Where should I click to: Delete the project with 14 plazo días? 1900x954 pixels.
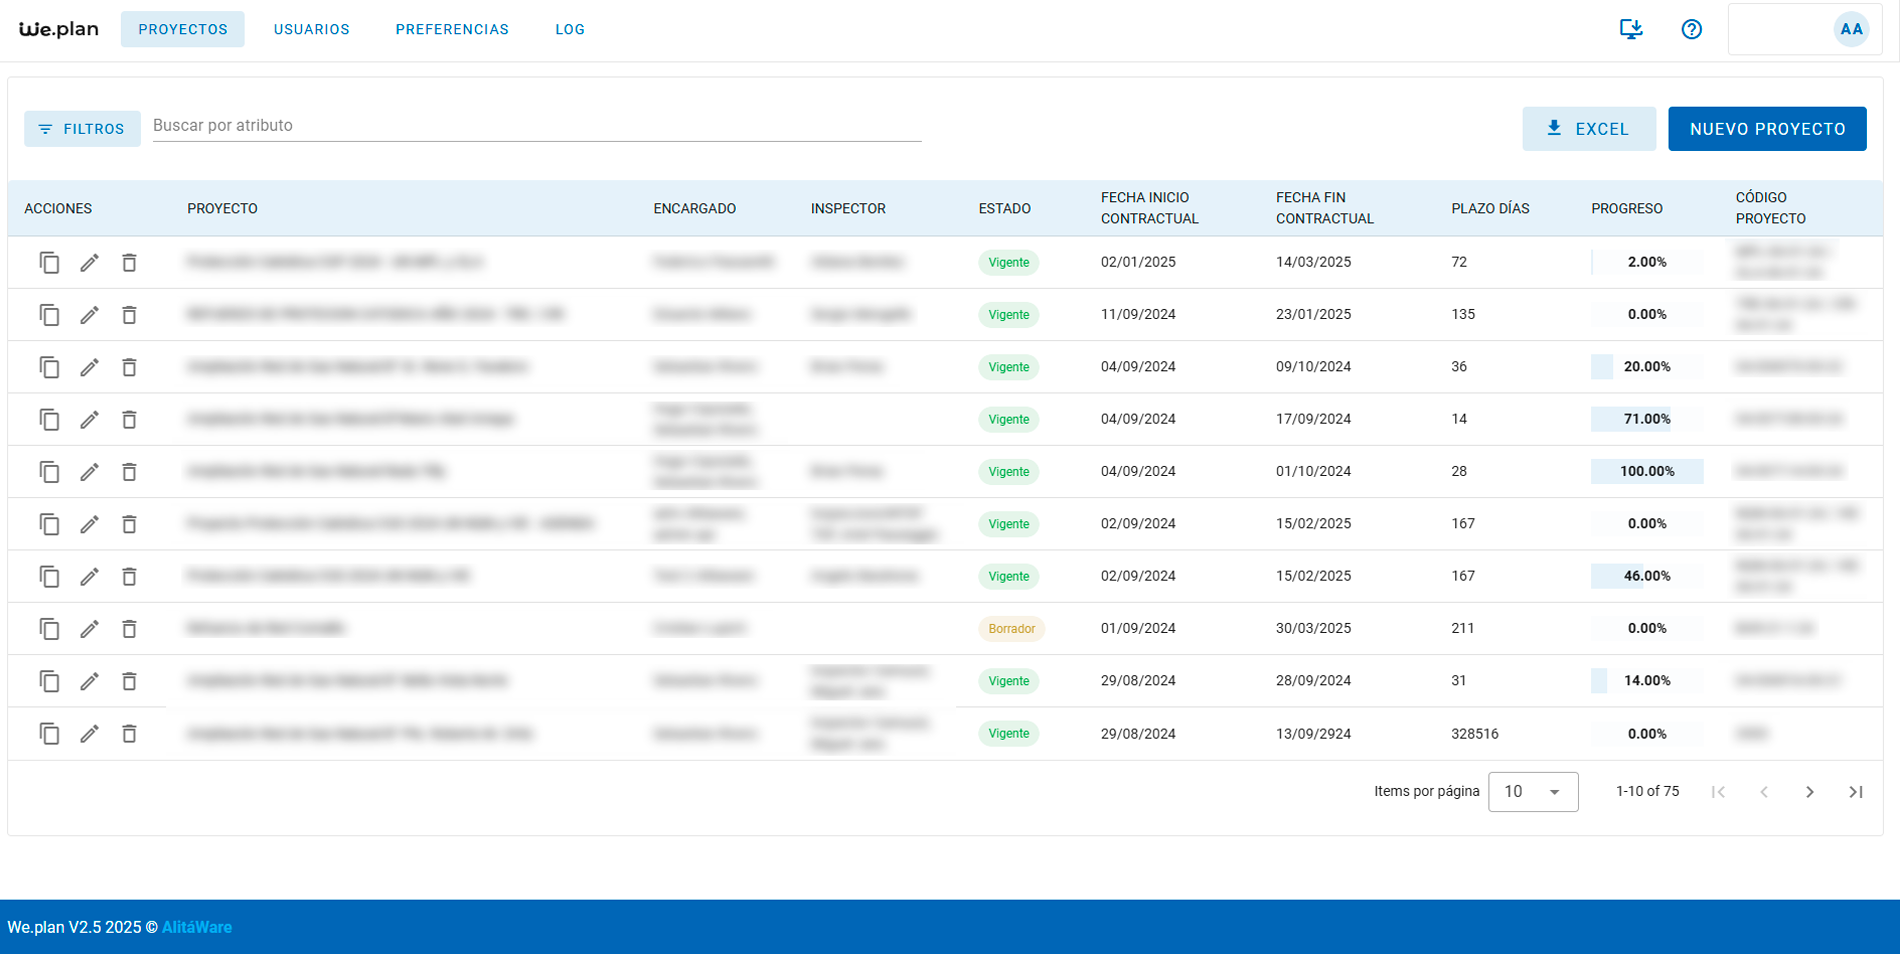click(129, 420)
